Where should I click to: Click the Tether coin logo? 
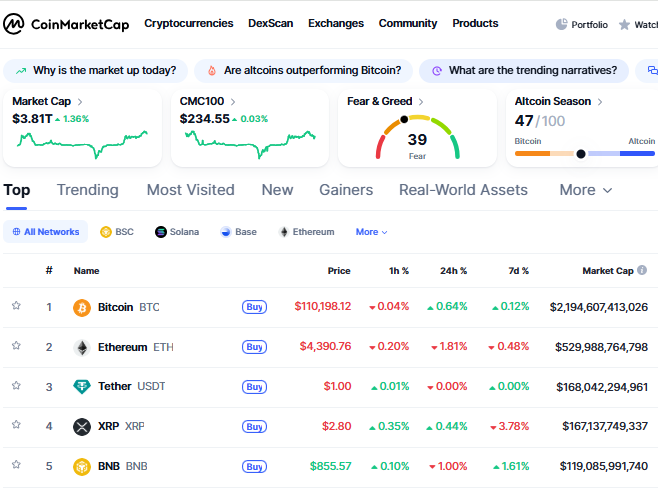click(x=82, y=387)
